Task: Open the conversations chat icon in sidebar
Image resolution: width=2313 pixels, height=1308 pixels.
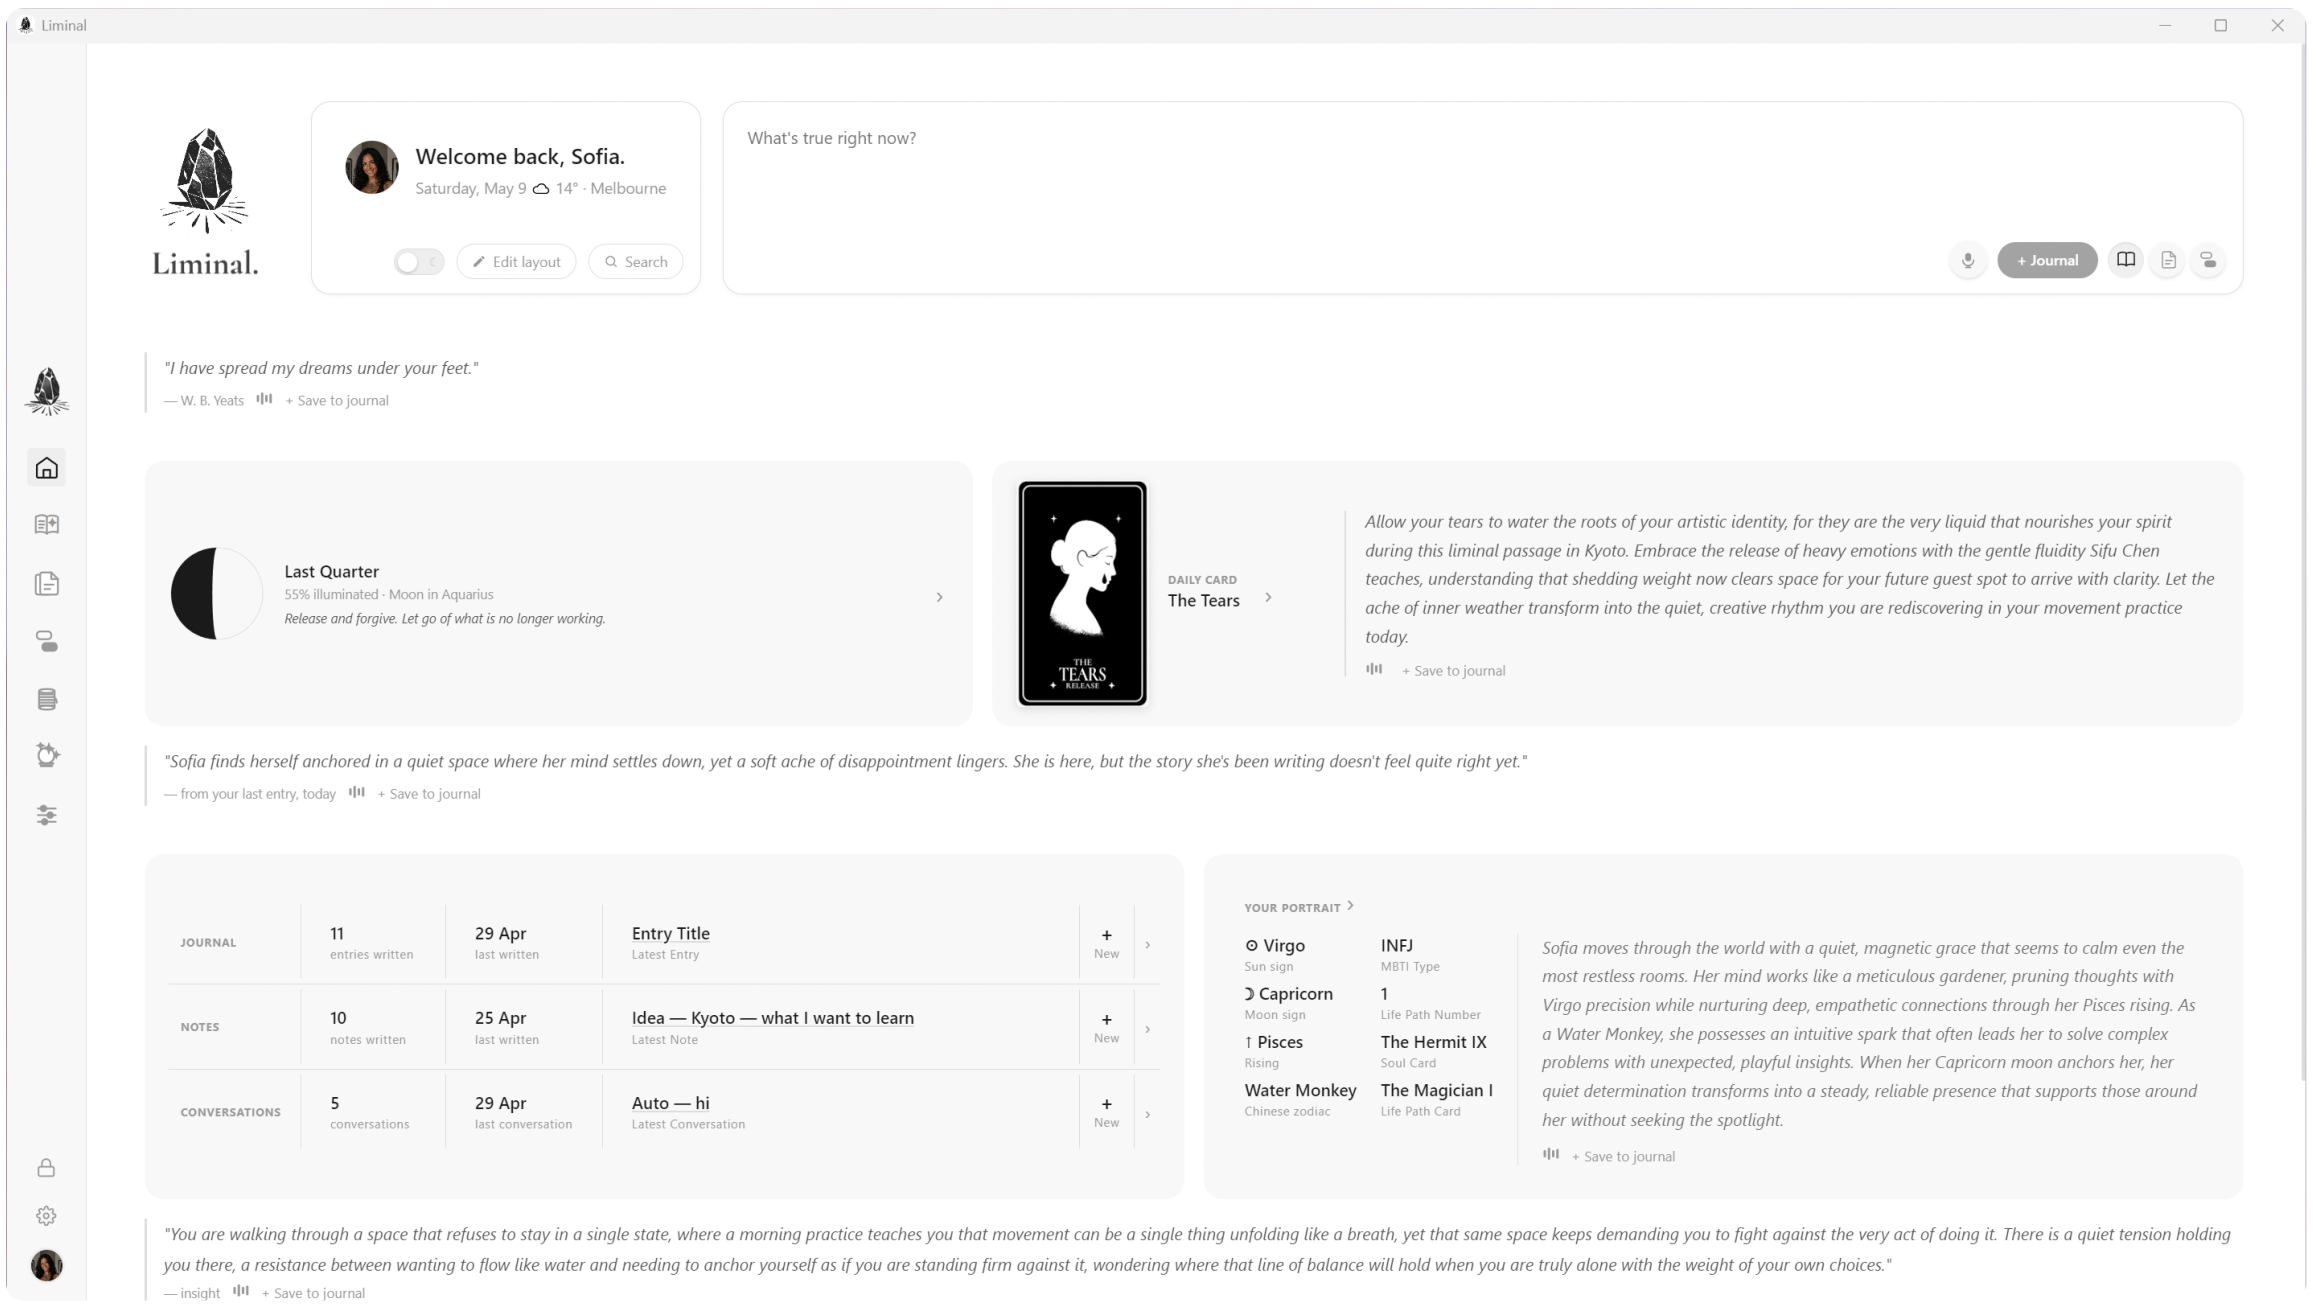Action: (x=46, y=642)
